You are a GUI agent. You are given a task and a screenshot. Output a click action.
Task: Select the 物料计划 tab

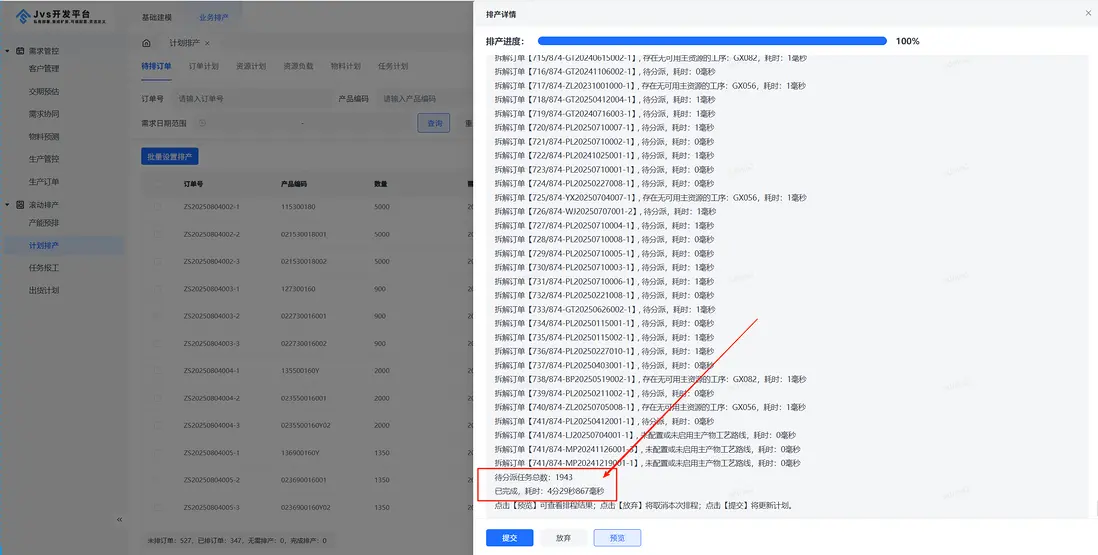click(x=346, y=66)
